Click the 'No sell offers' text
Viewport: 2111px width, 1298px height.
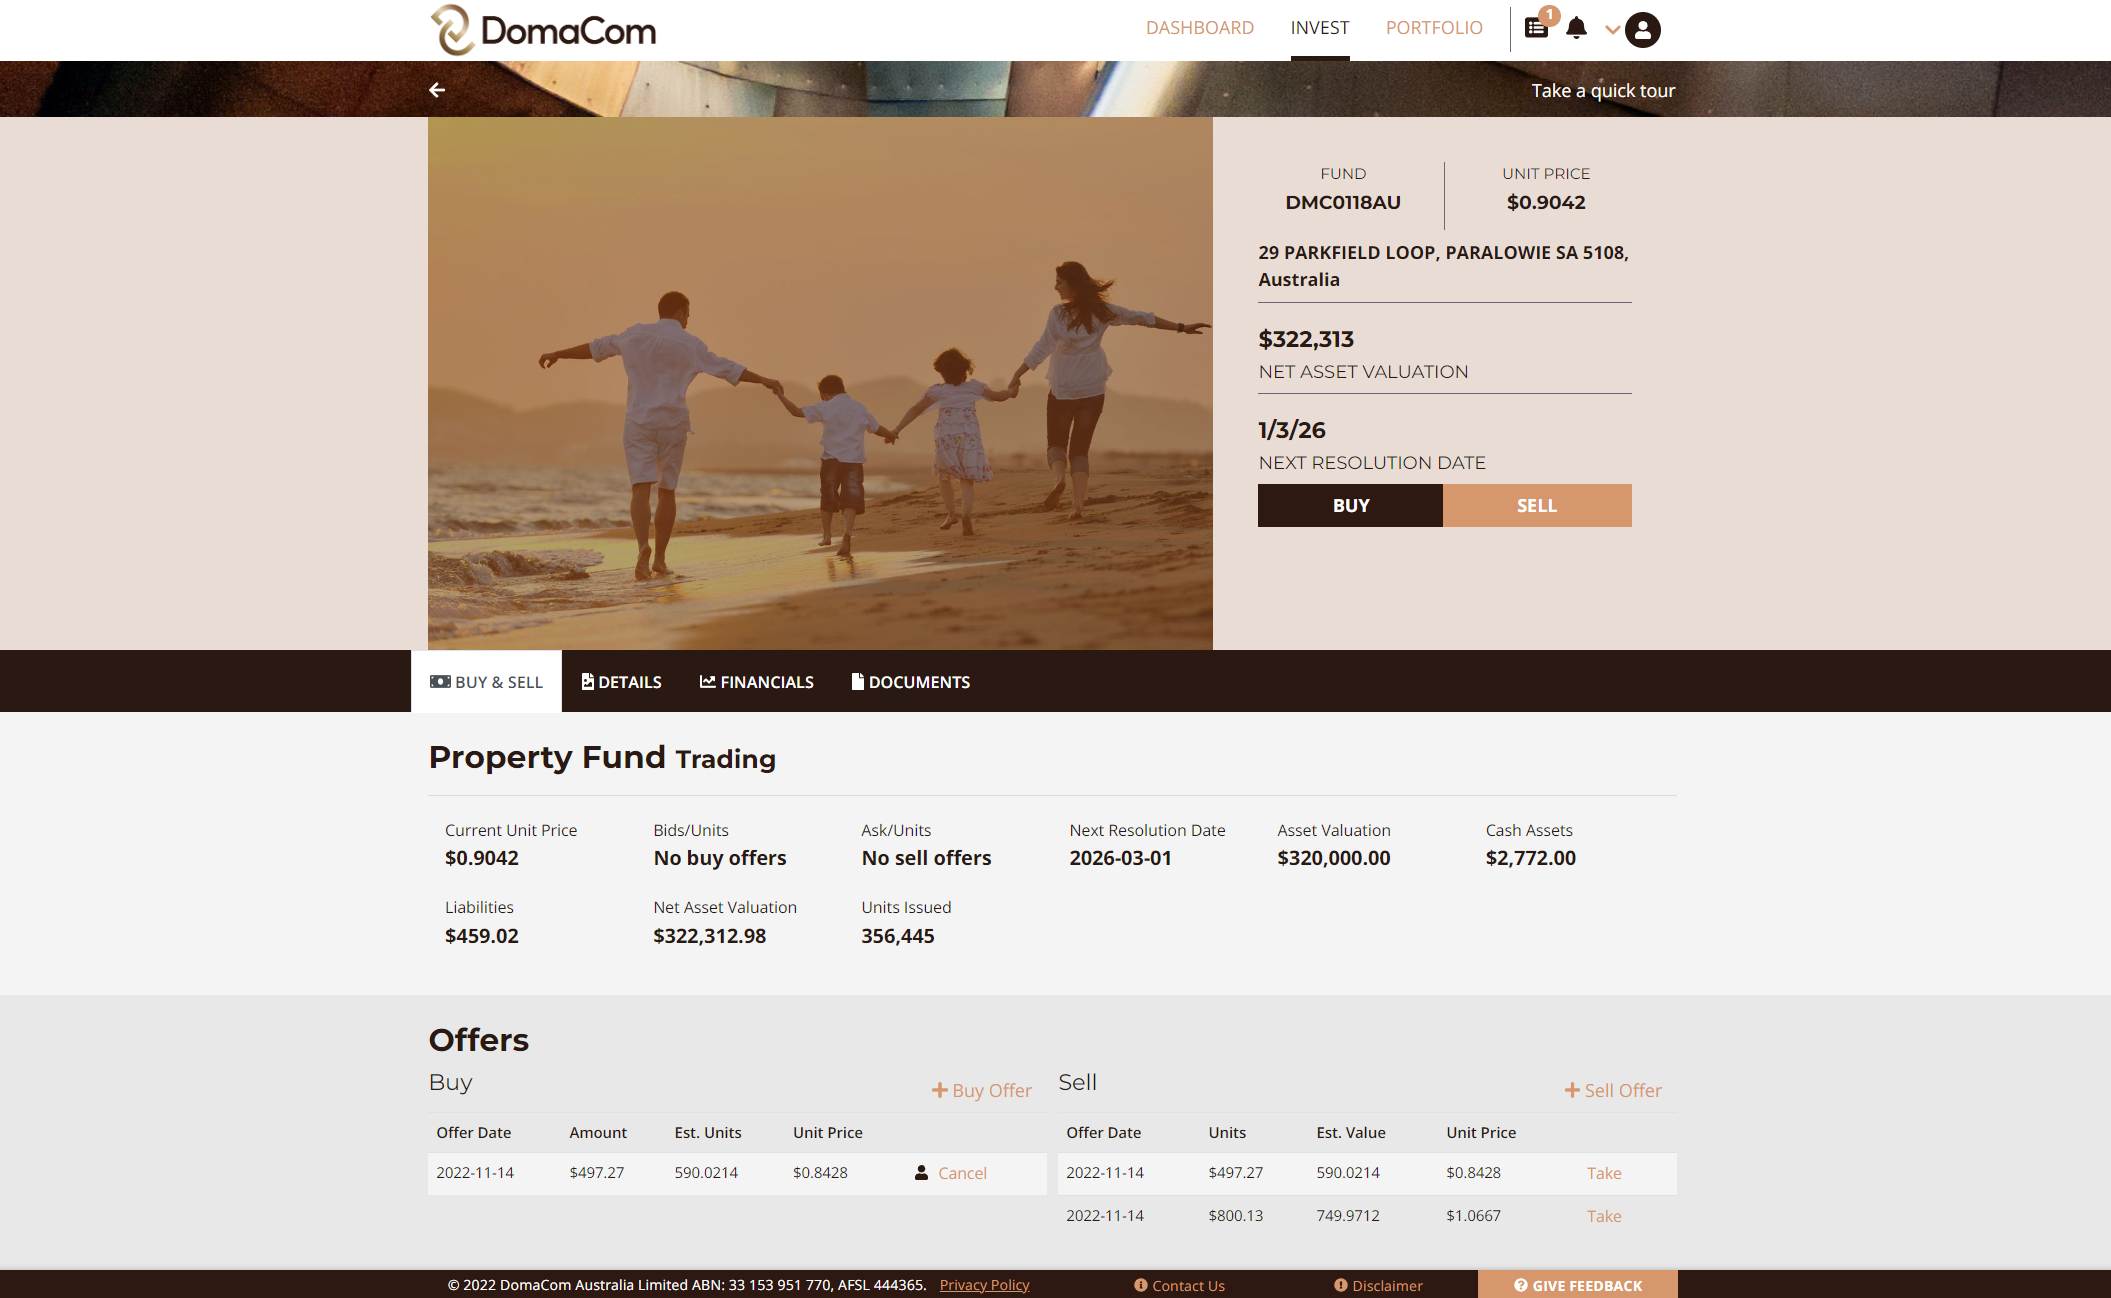tap(927, 858)
